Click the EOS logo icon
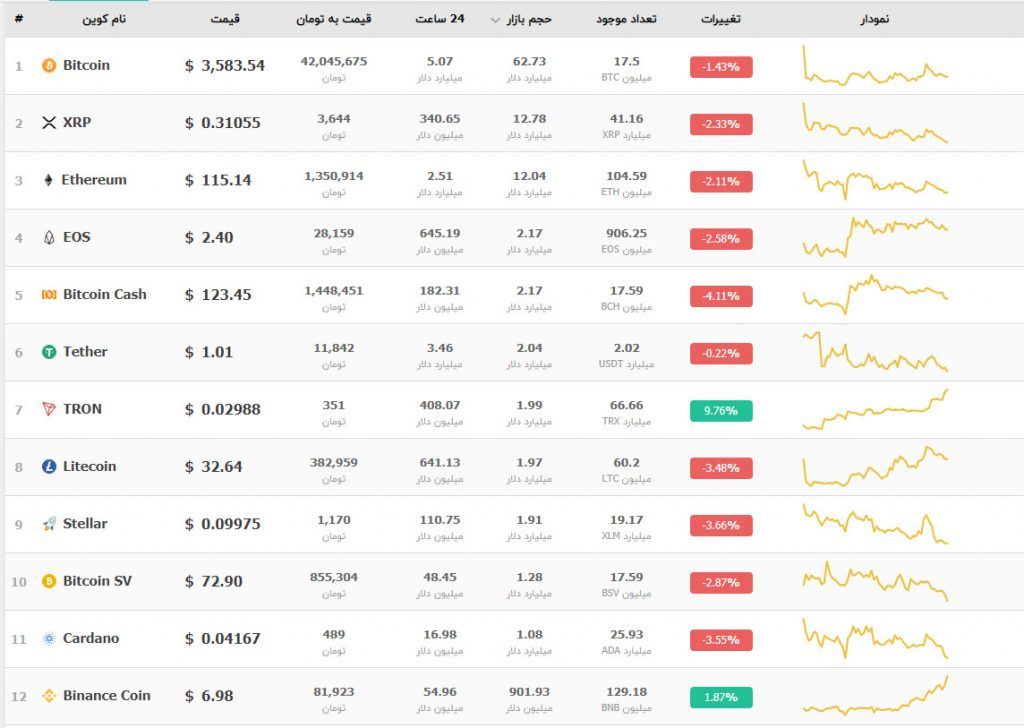 click(49, 238)
